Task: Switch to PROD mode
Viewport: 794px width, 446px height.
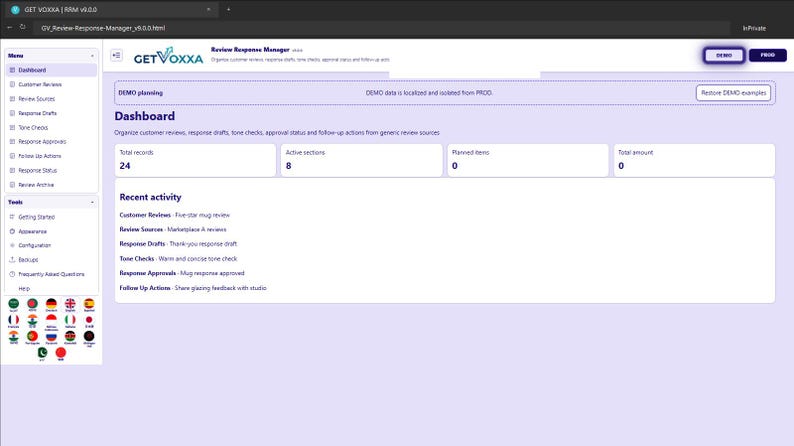Action: point(767,55)
